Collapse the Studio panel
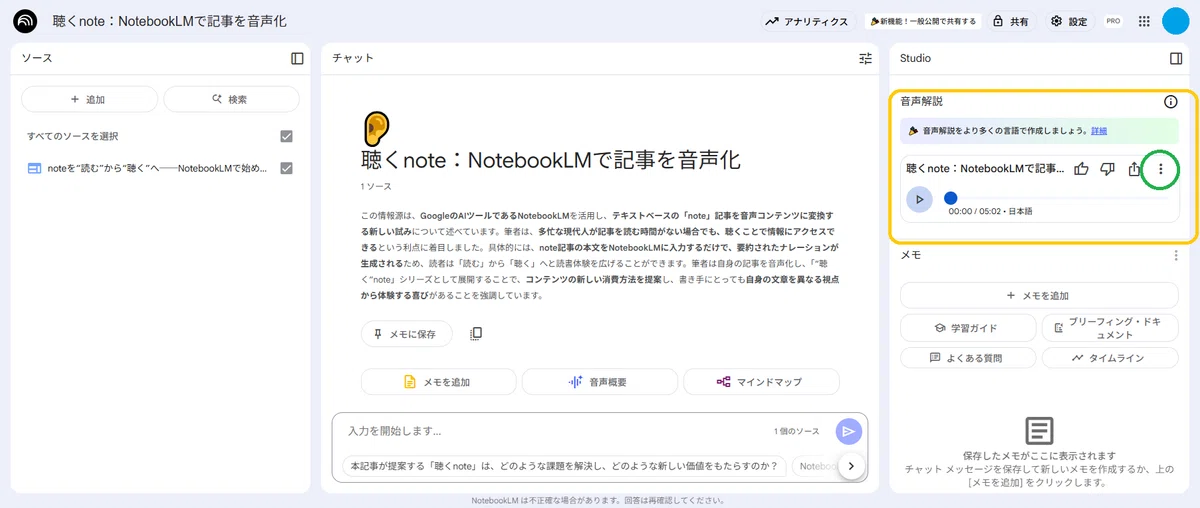Screen dimensions: 1200x508 tap(1176, 59)
